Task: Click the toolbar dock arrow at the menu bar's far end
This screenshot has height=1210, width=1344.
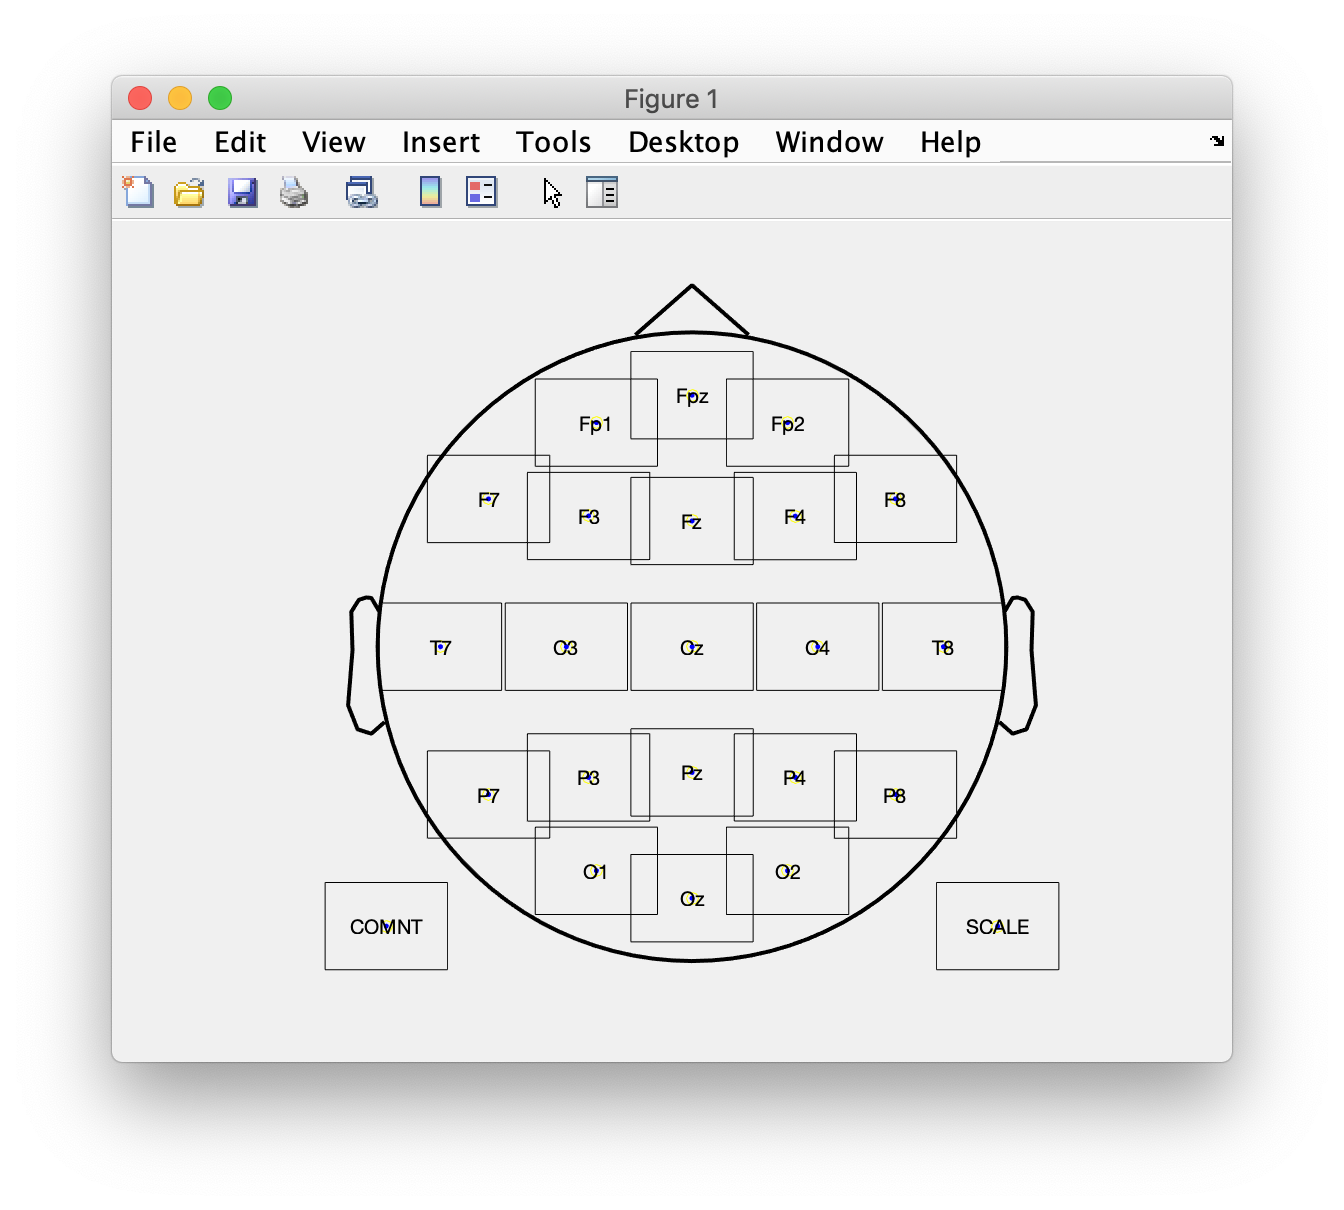Action: click(1217, 141)
